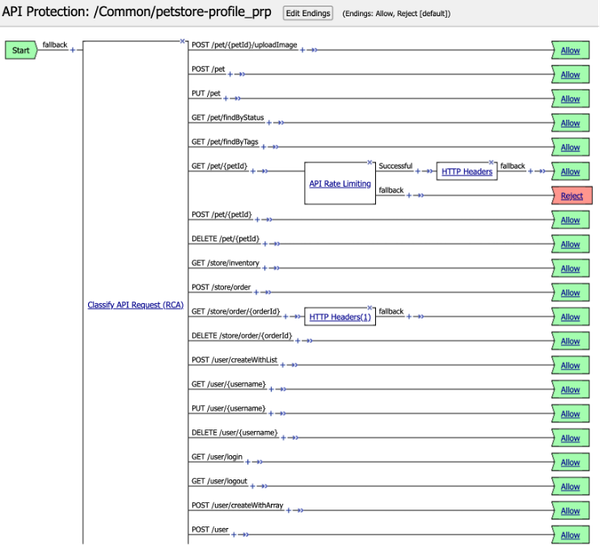The image size is (600, 545).
Task: Click Allow ending for GET /pet/findByTags
Action: click(570, 147)
